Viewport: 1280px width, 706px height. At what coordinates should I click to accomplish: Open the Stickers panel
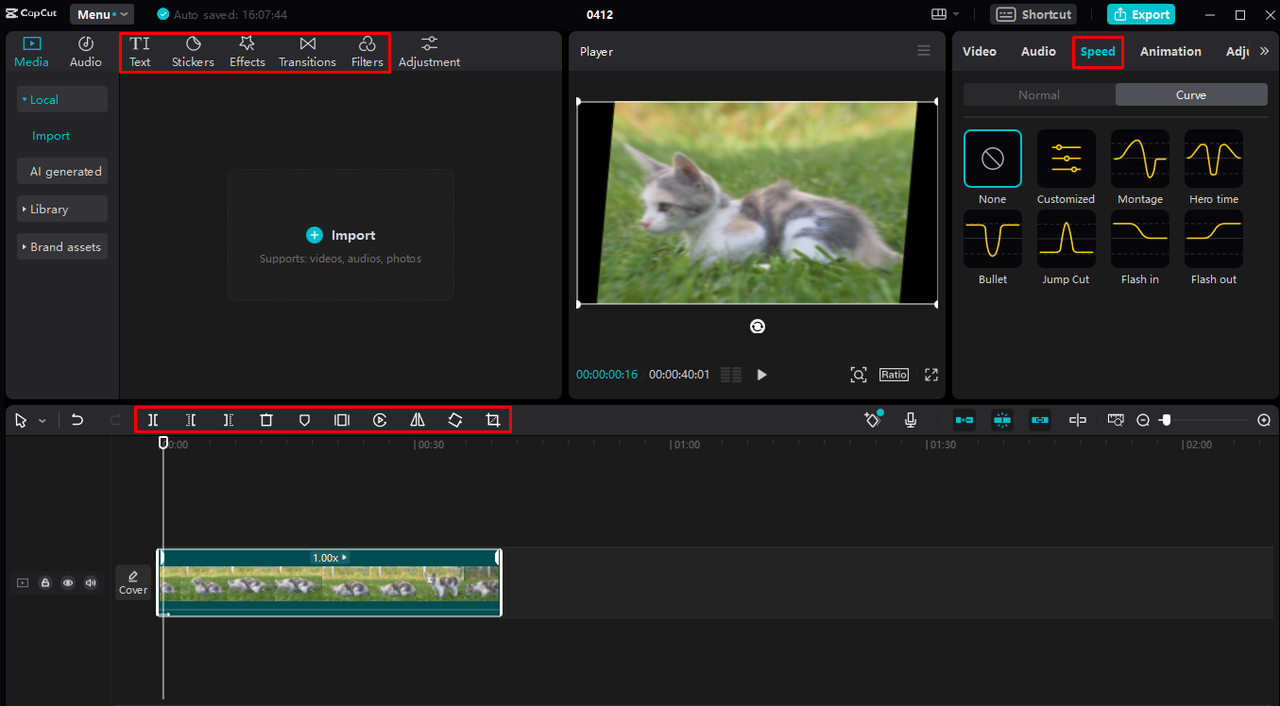(x=193, y=52)
